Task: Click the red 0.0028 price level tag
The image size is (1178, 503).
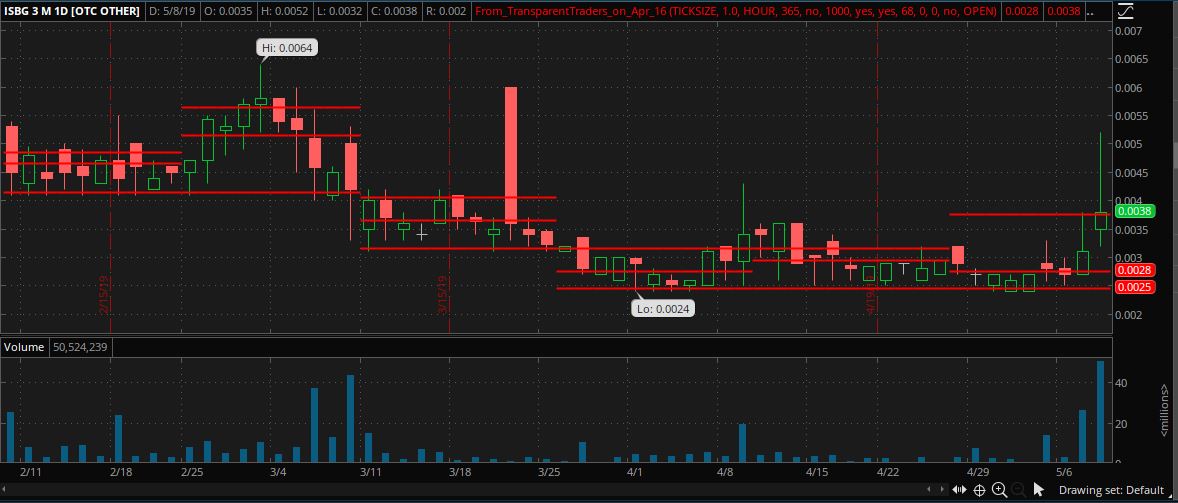Action: (1134, 270)
